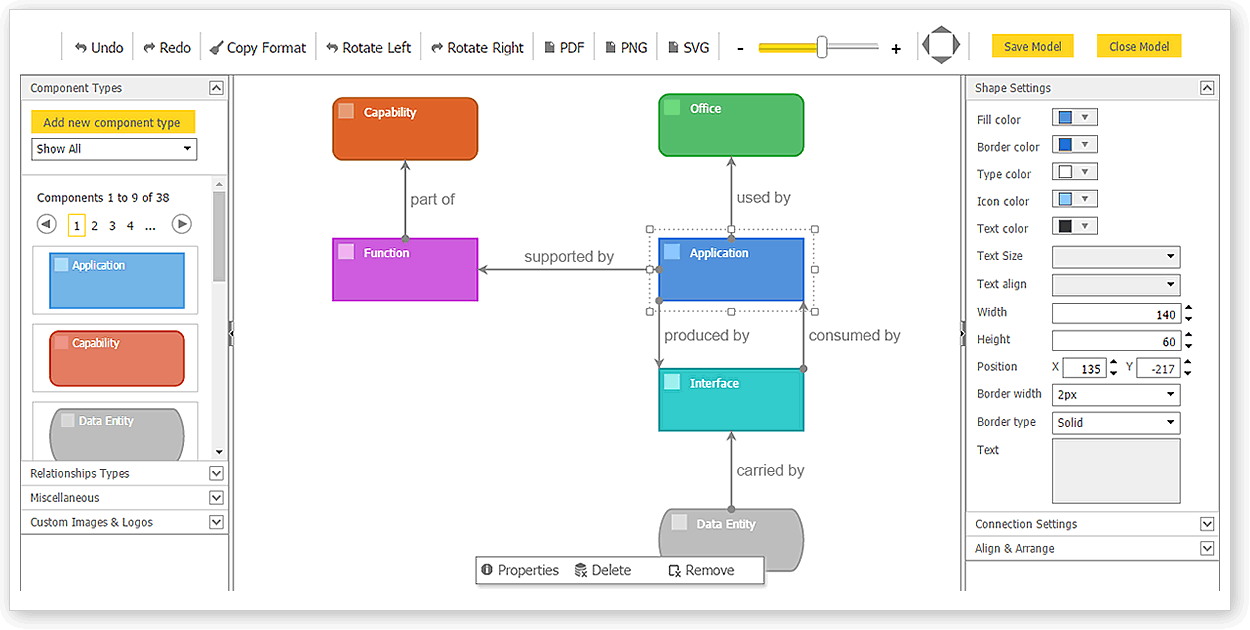Image resolution: width=1250 pixels, height=630 pixels.
Task: Choose Properties from the context menu
Action: (x=519, y=570)
